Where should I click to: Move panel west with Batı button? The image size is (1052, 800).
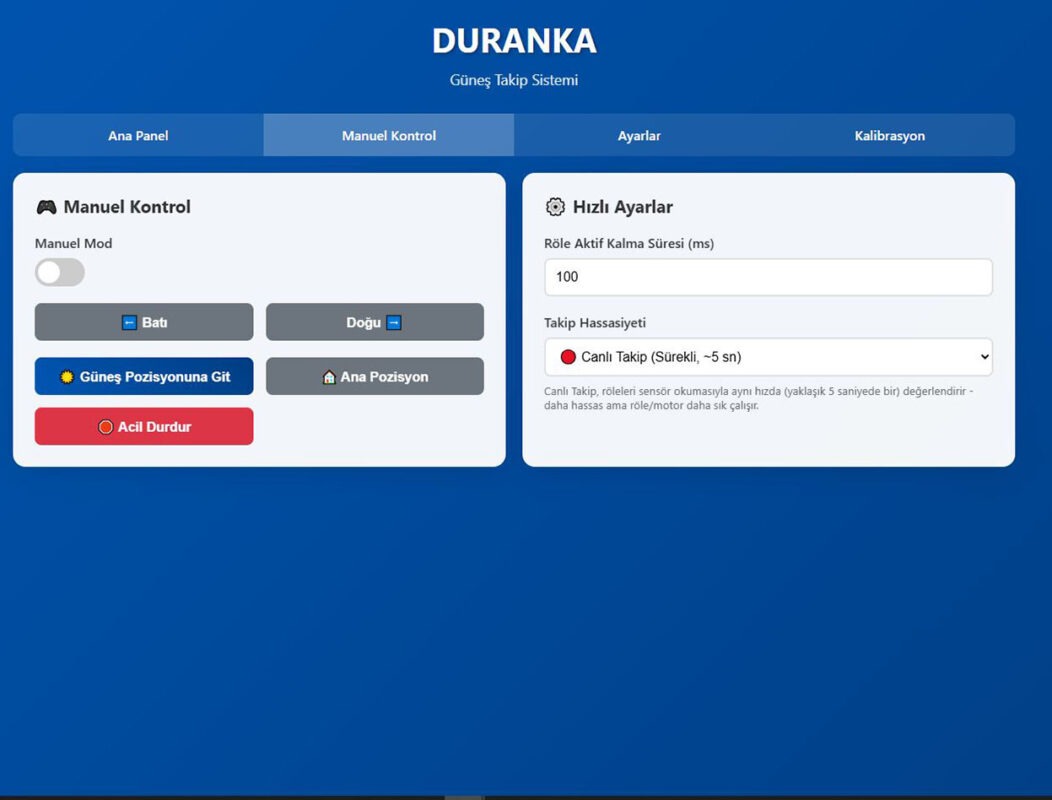pyautogui.click(x=144, y=322)
